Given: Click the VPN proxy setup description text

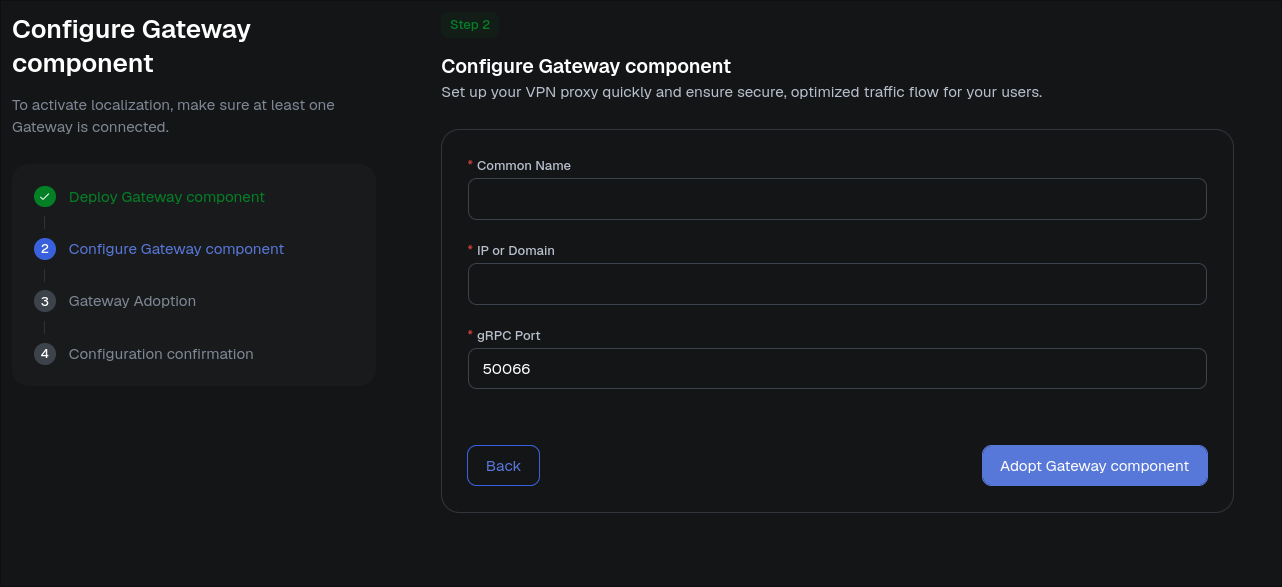Looking at the screenshot, I should tap(742, 92).
